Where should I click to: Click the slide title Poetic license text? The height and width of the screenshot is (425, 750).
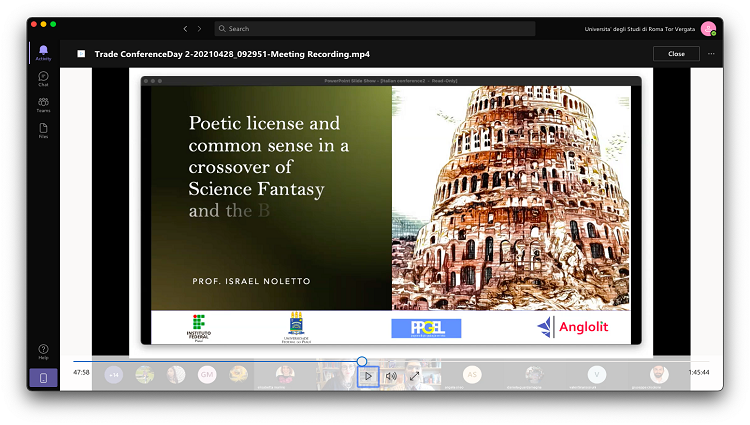268,166
